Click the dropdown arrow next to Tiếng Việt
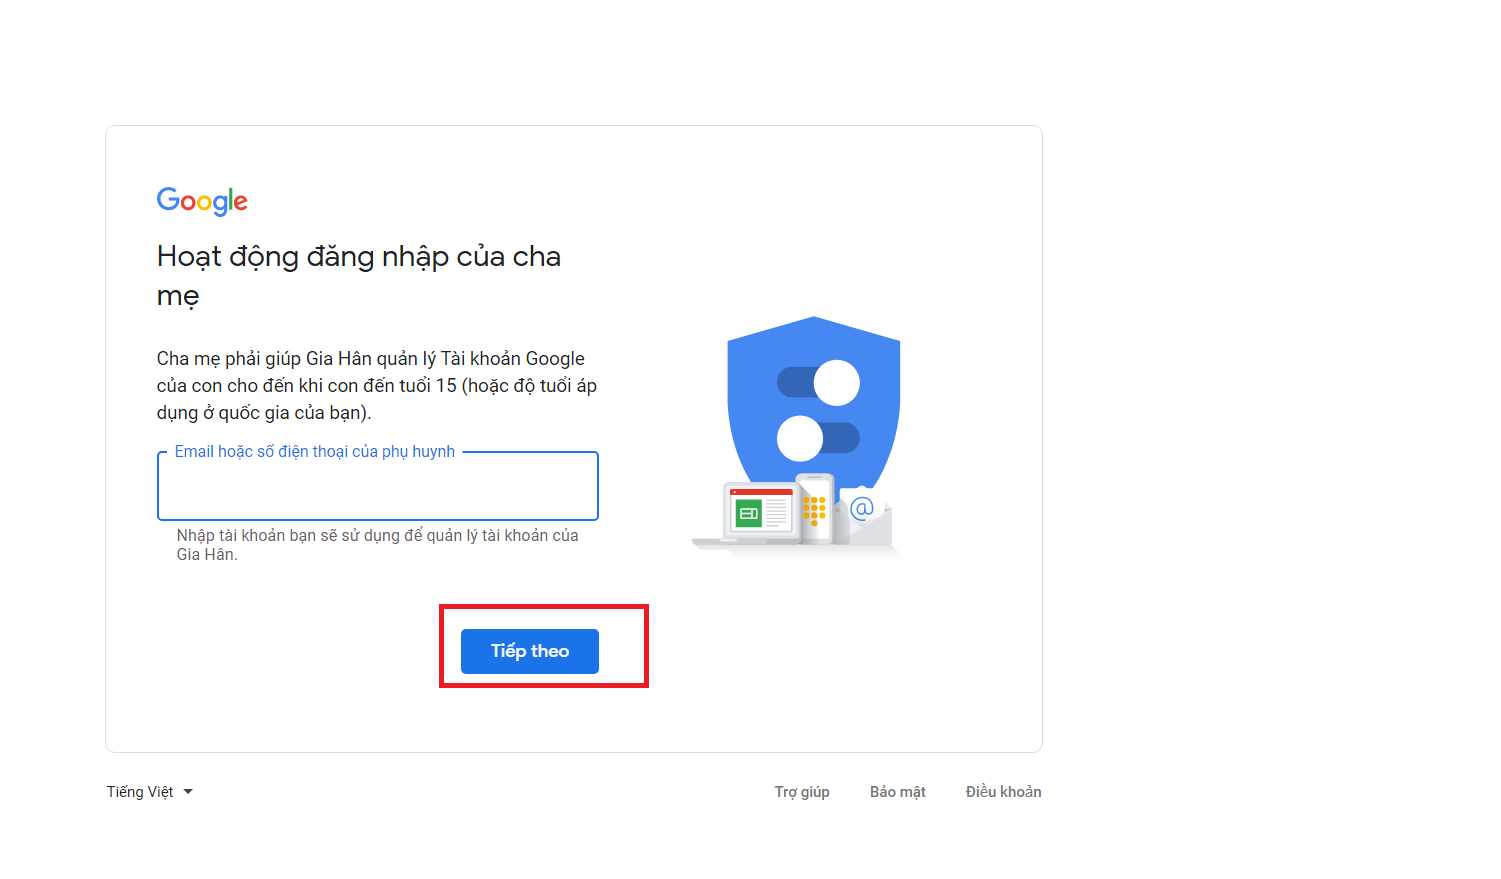1501x879 pixels. (189, 791)
